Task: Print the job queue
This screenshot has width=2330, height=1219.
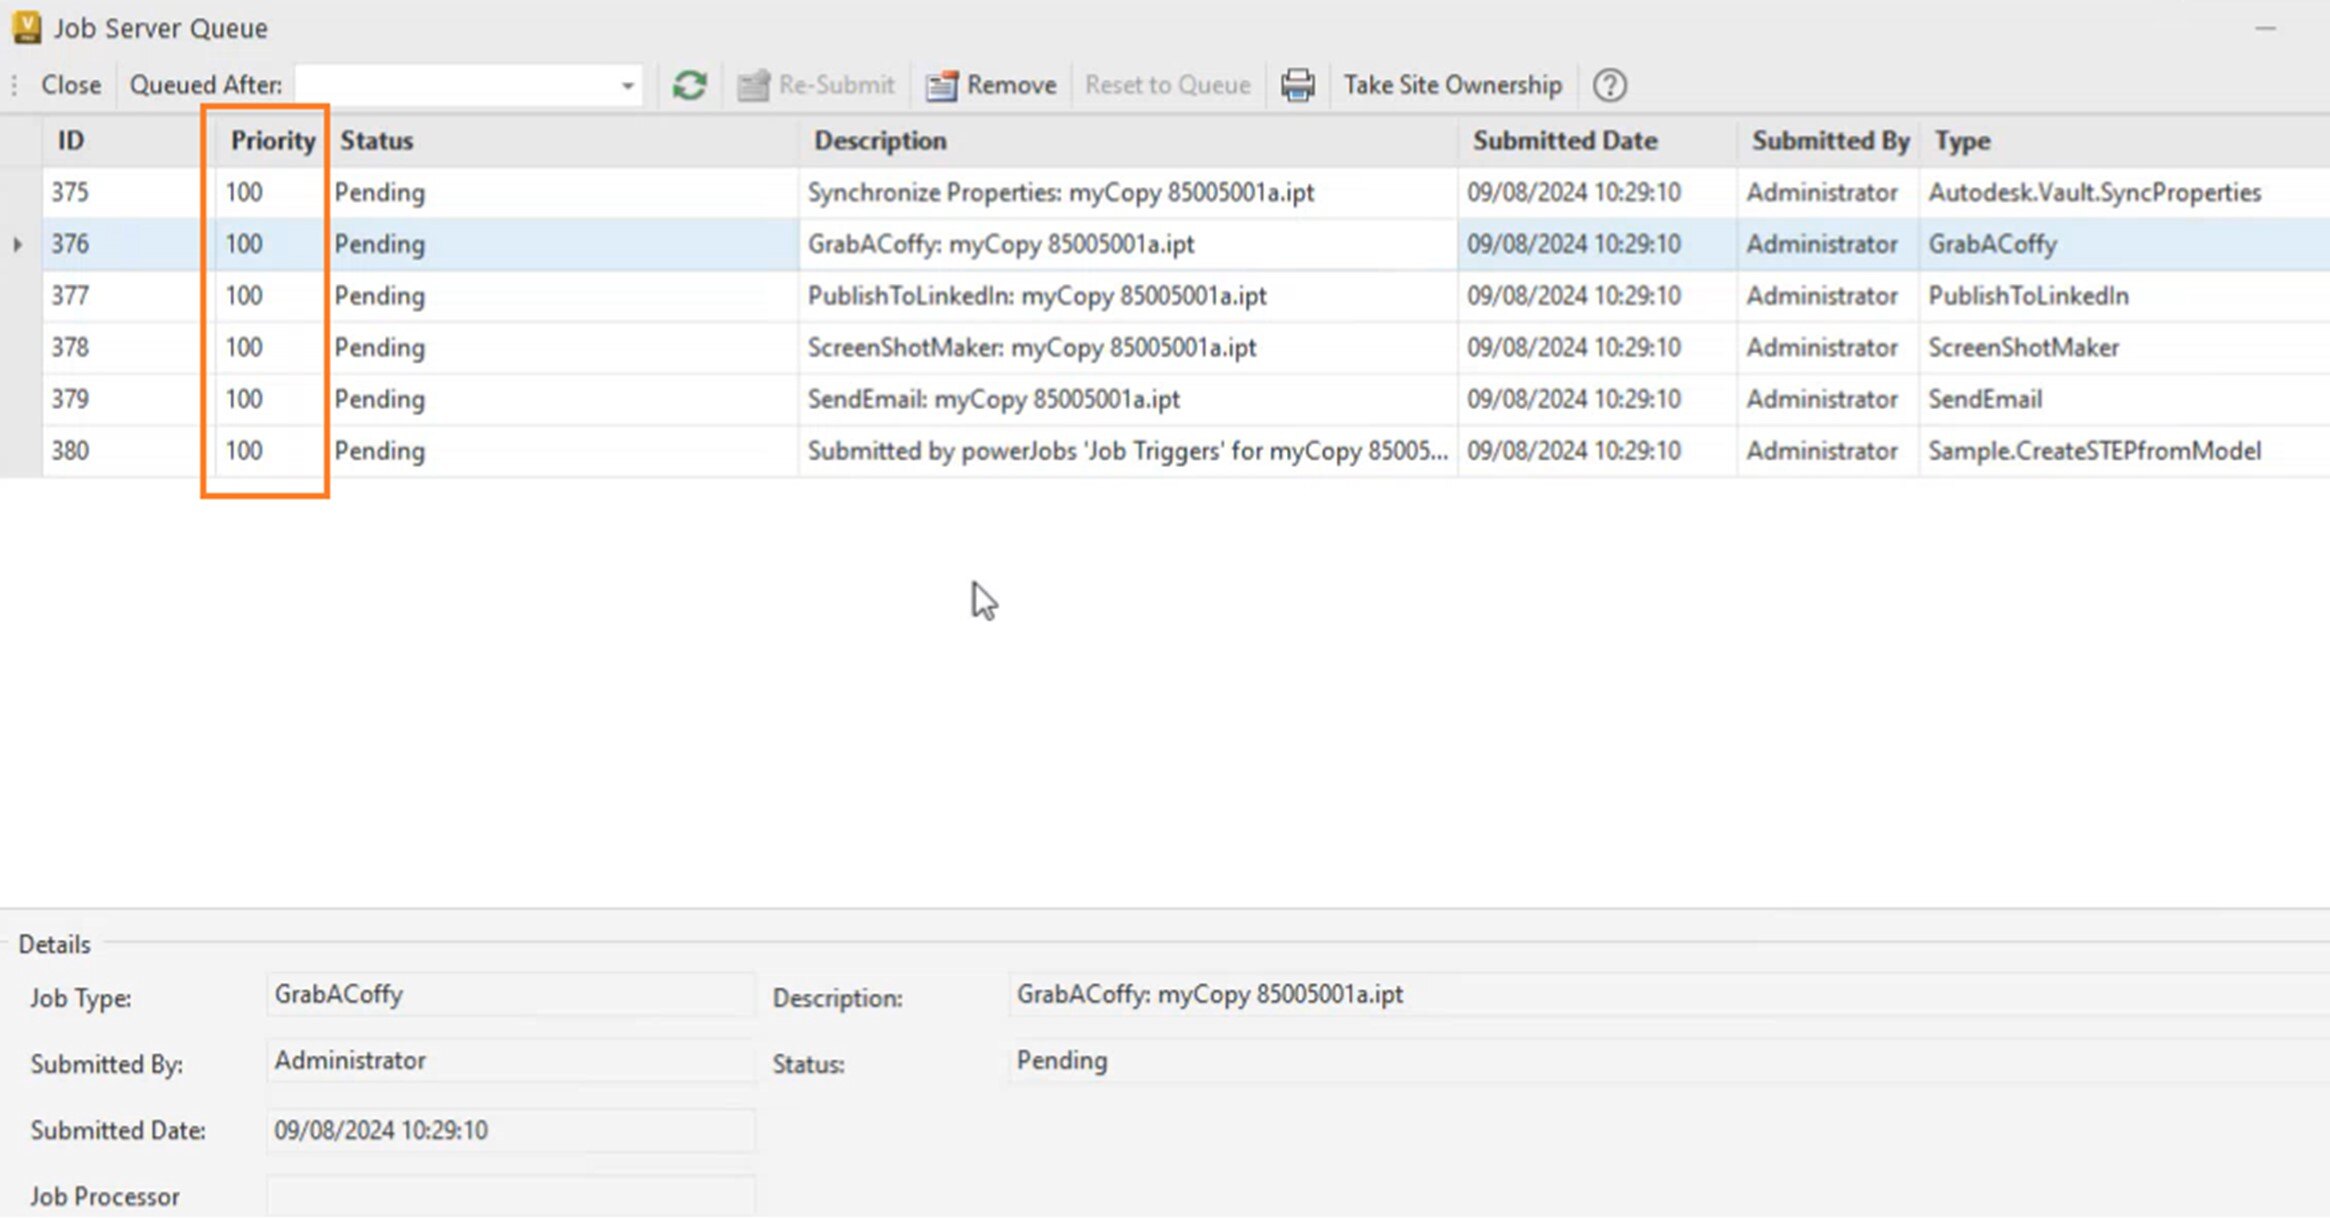Action: click(1297, 85)
